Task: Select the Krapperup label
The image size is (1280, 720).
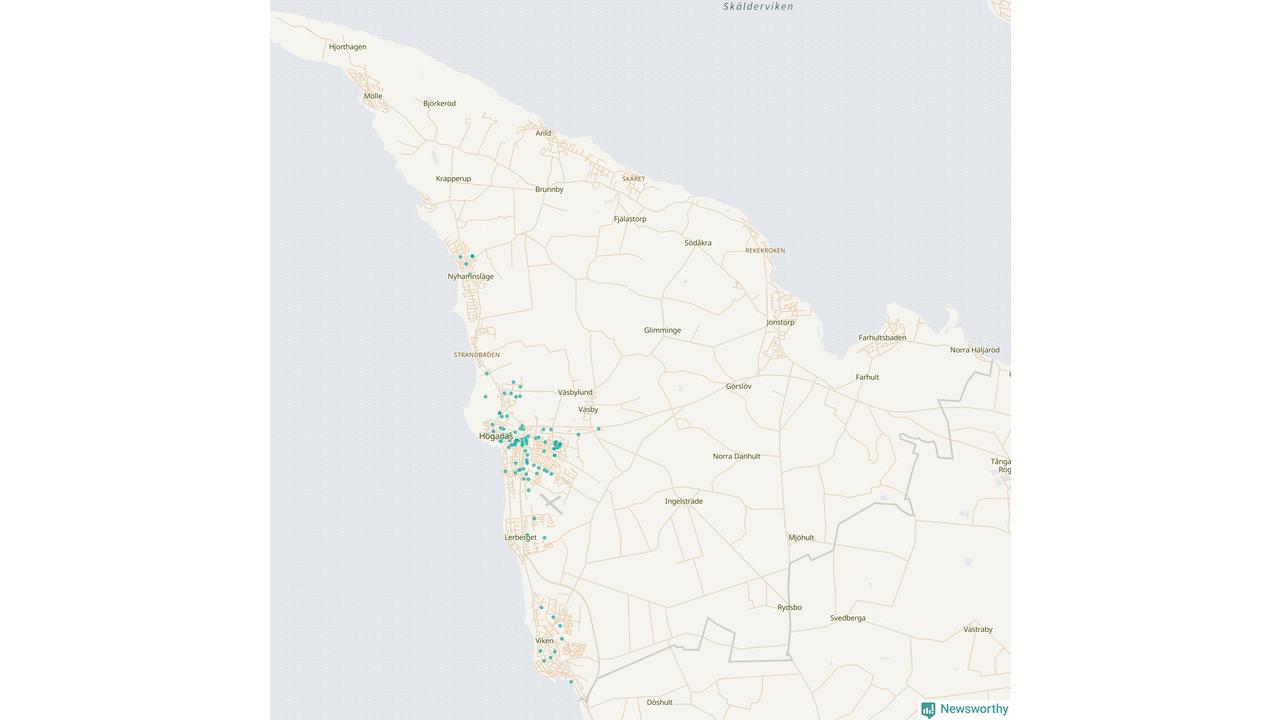Action: 453,179
